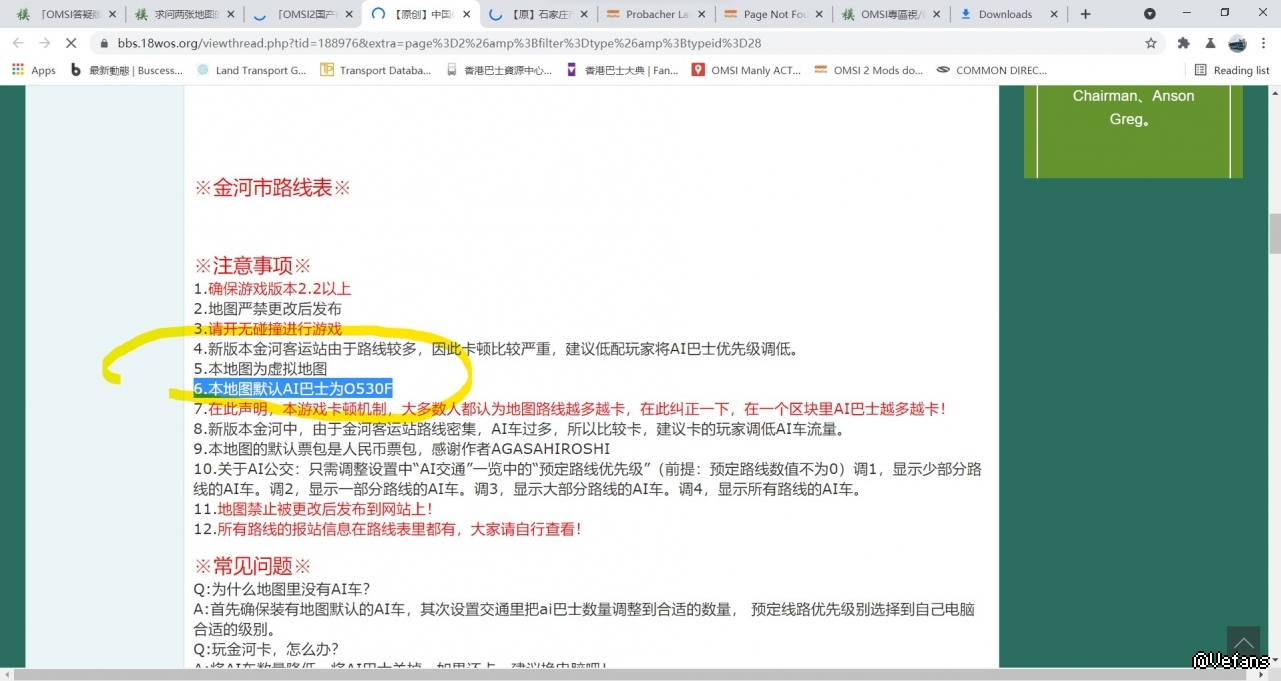1281x681 pixels.
Task: Open the tab search dropdown
Action: tap(1150, 14)
